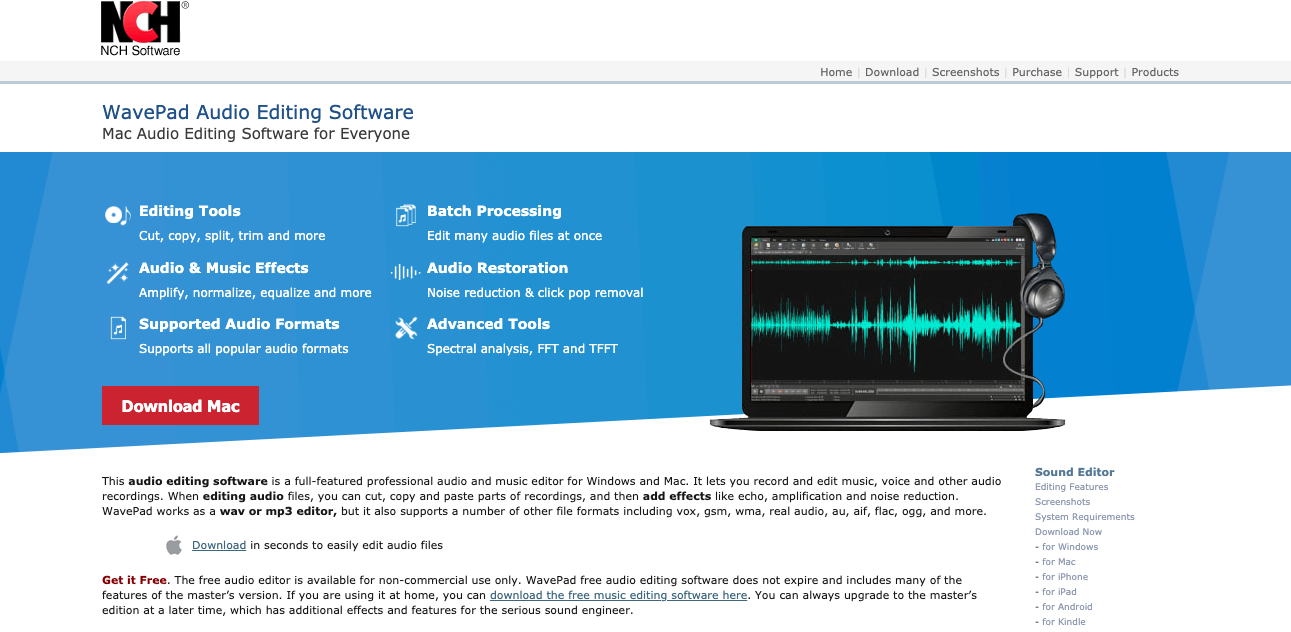Follow the Download link next to Apple logo

click(219, 545)
